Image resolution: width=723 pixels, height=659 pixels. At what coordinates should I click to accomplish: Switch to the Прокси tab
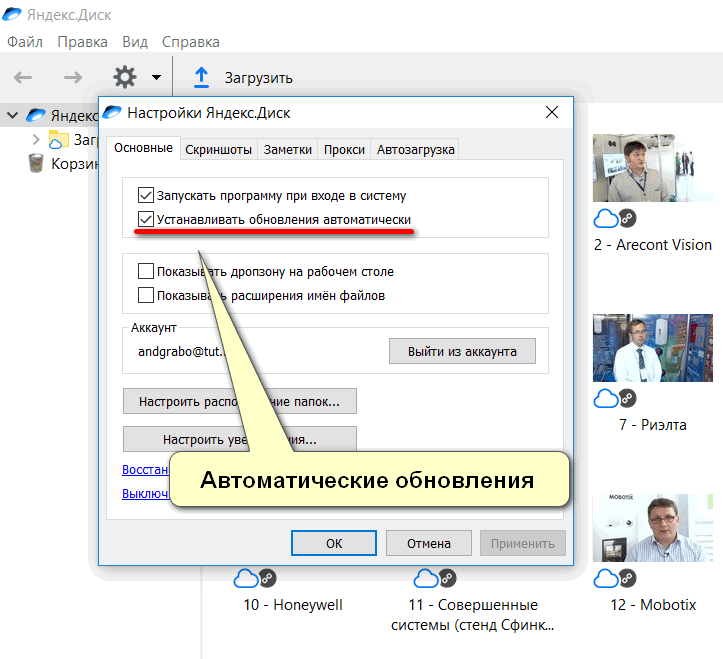(344, 149)
